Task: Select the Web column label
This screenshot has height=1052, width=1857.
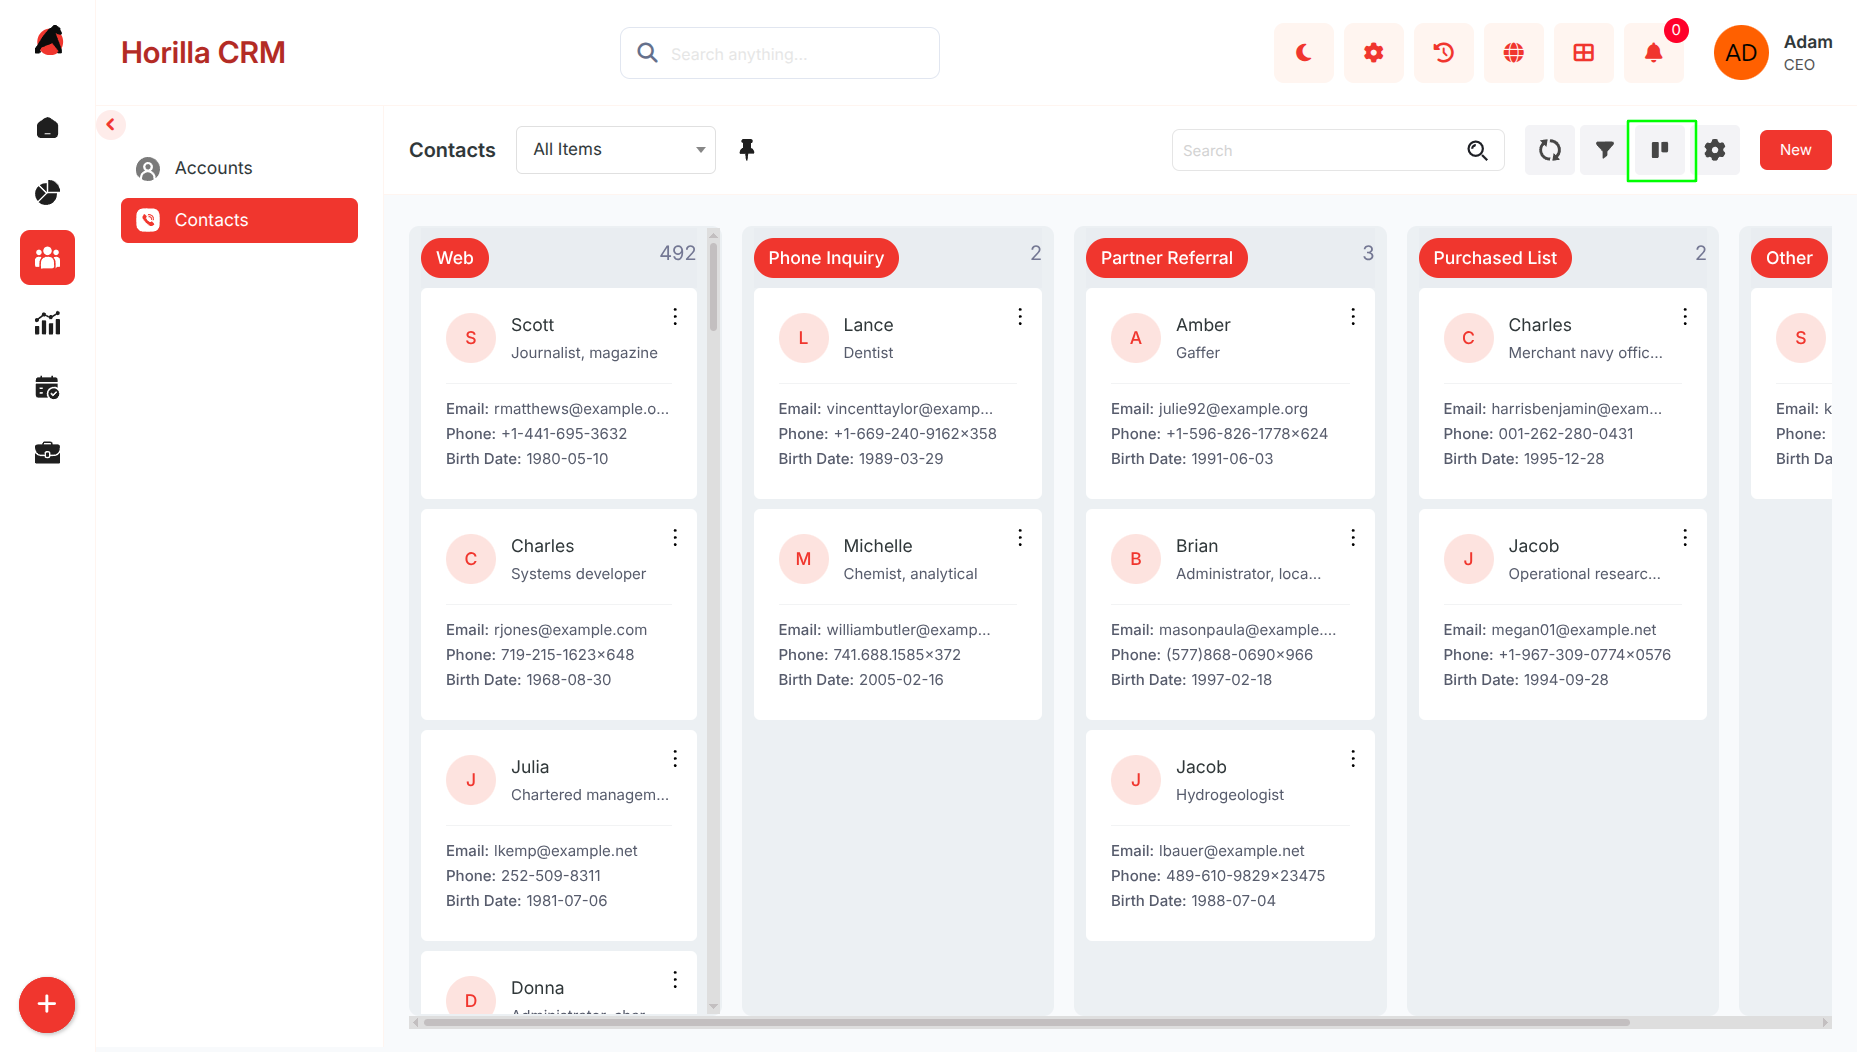Action: [455, 258]
